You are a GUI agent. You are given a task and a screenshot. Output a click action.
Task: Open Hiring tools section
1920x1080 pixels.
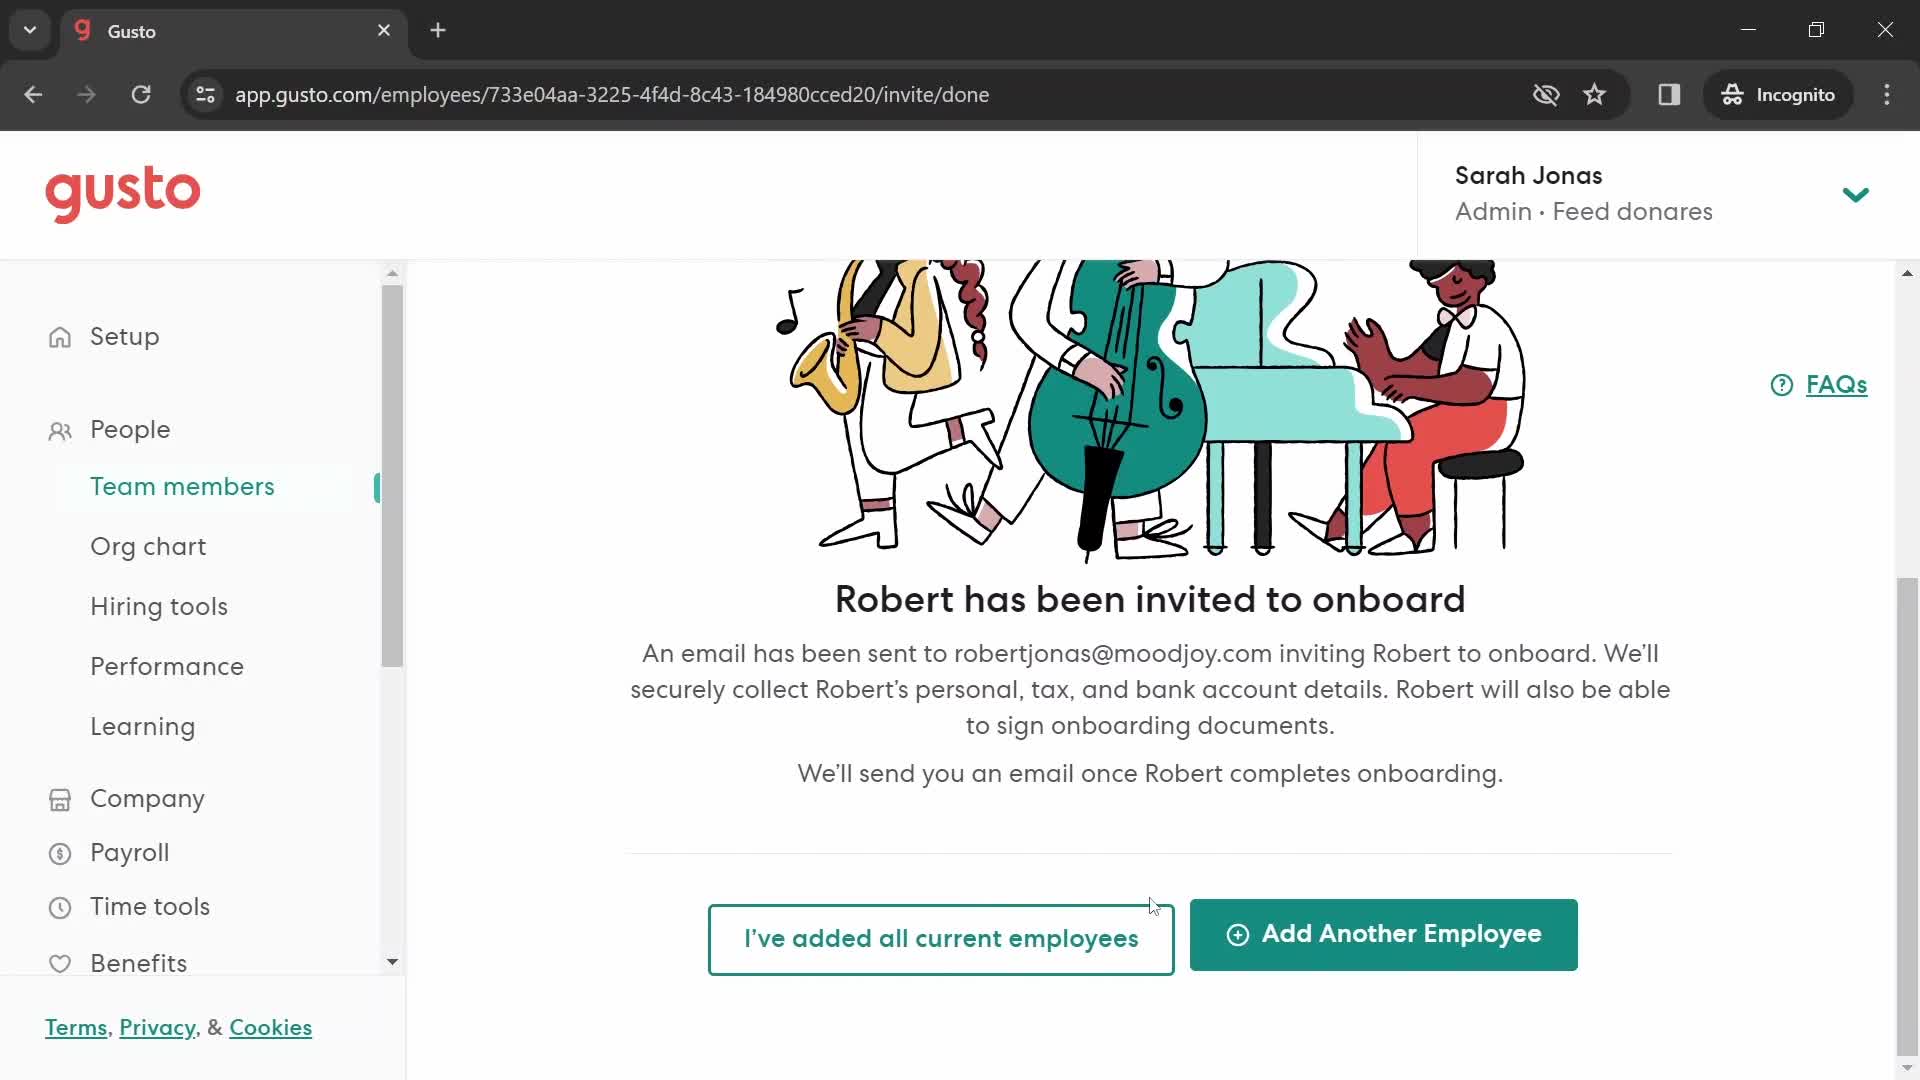coord(158,607)
